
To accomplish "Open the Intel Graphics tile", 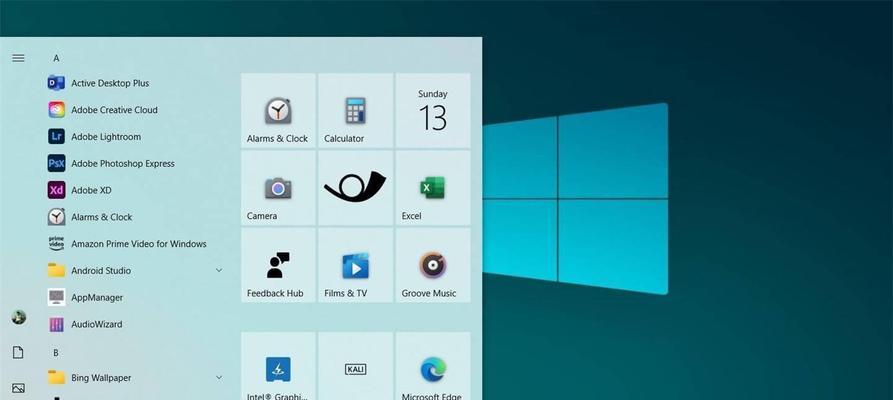I will point(278,366).
